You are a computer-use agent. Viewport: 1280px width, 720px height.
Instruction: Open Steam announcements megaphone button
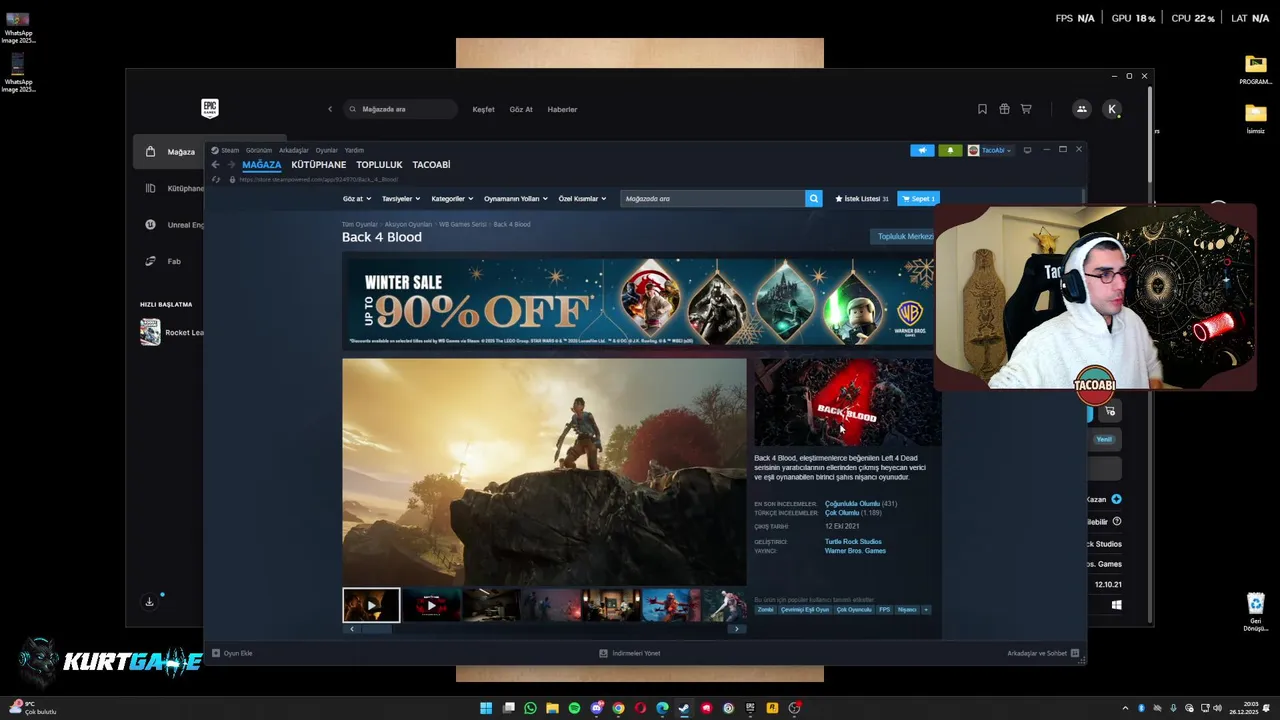tap(922, 150)
